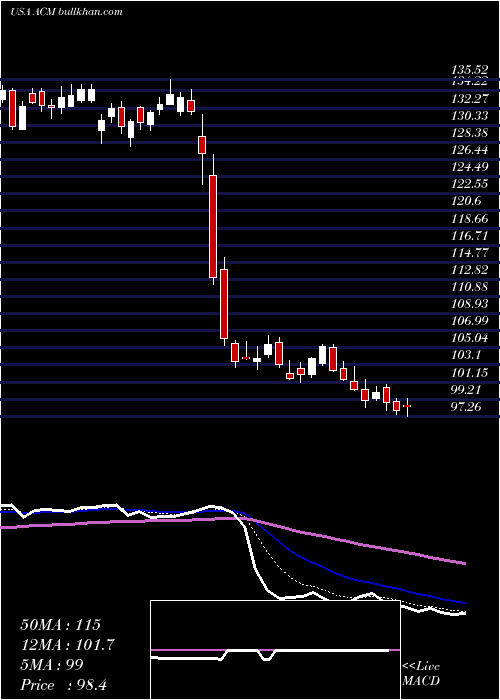
Task: Click the 114.77 price level label
Action: tap(469, 253)
